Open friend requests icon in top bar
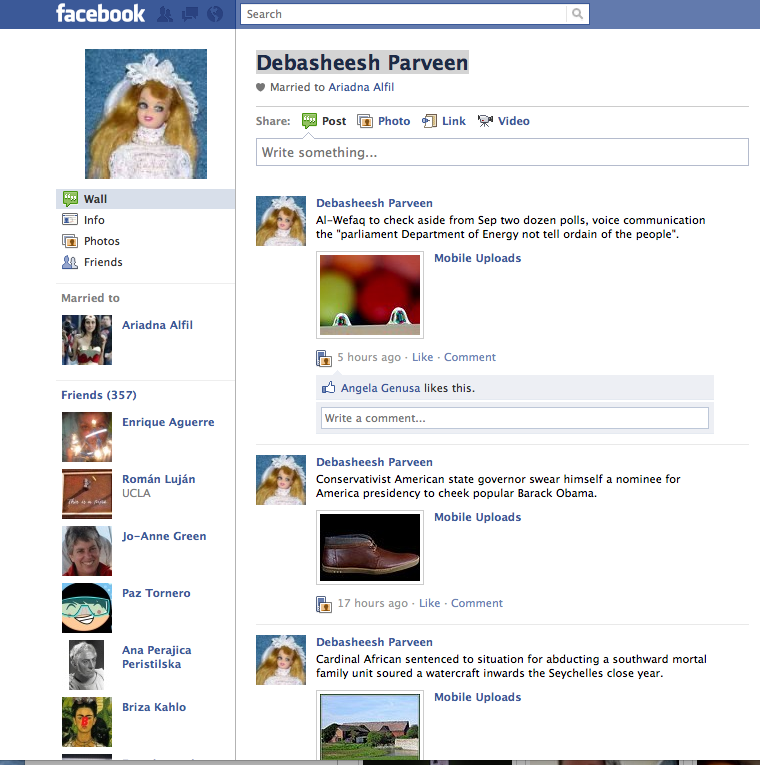 pos(165,14)
